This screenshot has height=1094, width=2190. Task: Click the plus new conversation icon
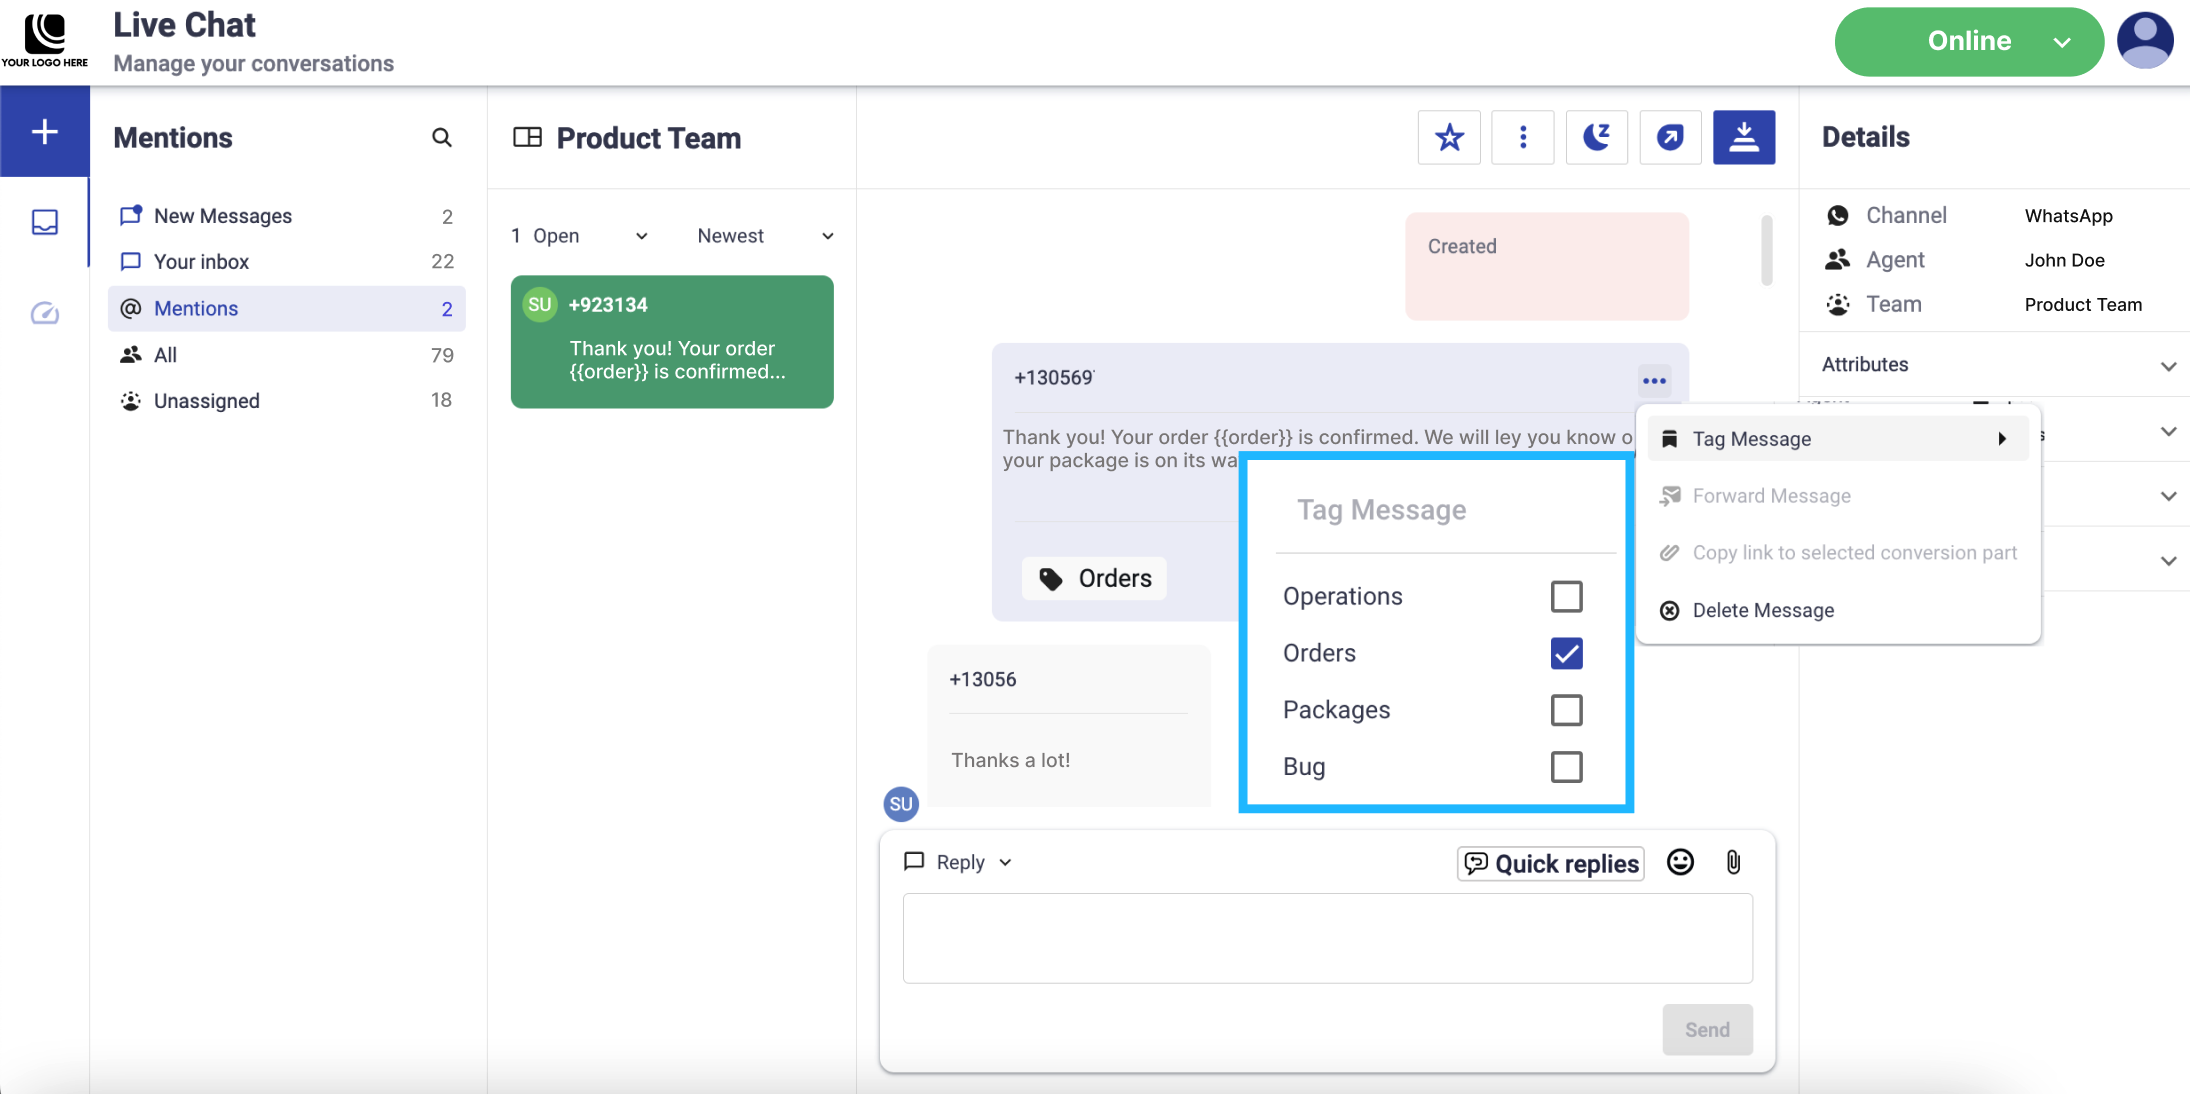[x=45, y=131]
